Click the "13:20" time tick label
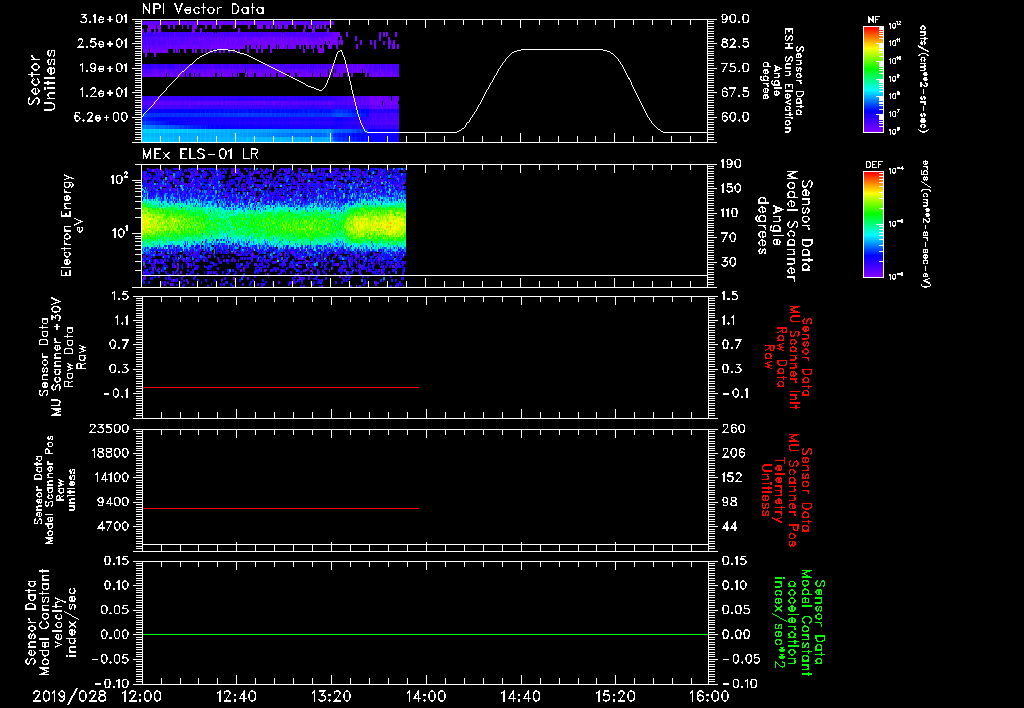This screenshot has width=1024, height=708. [x=331, y=696]
